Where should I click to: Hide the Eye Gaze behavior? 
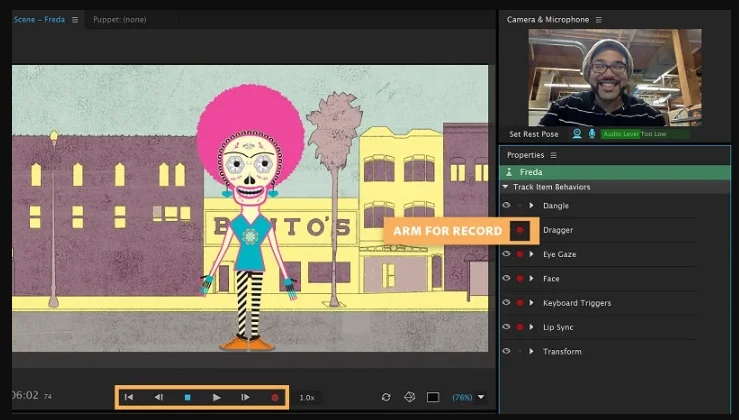[x=506, y=254]
